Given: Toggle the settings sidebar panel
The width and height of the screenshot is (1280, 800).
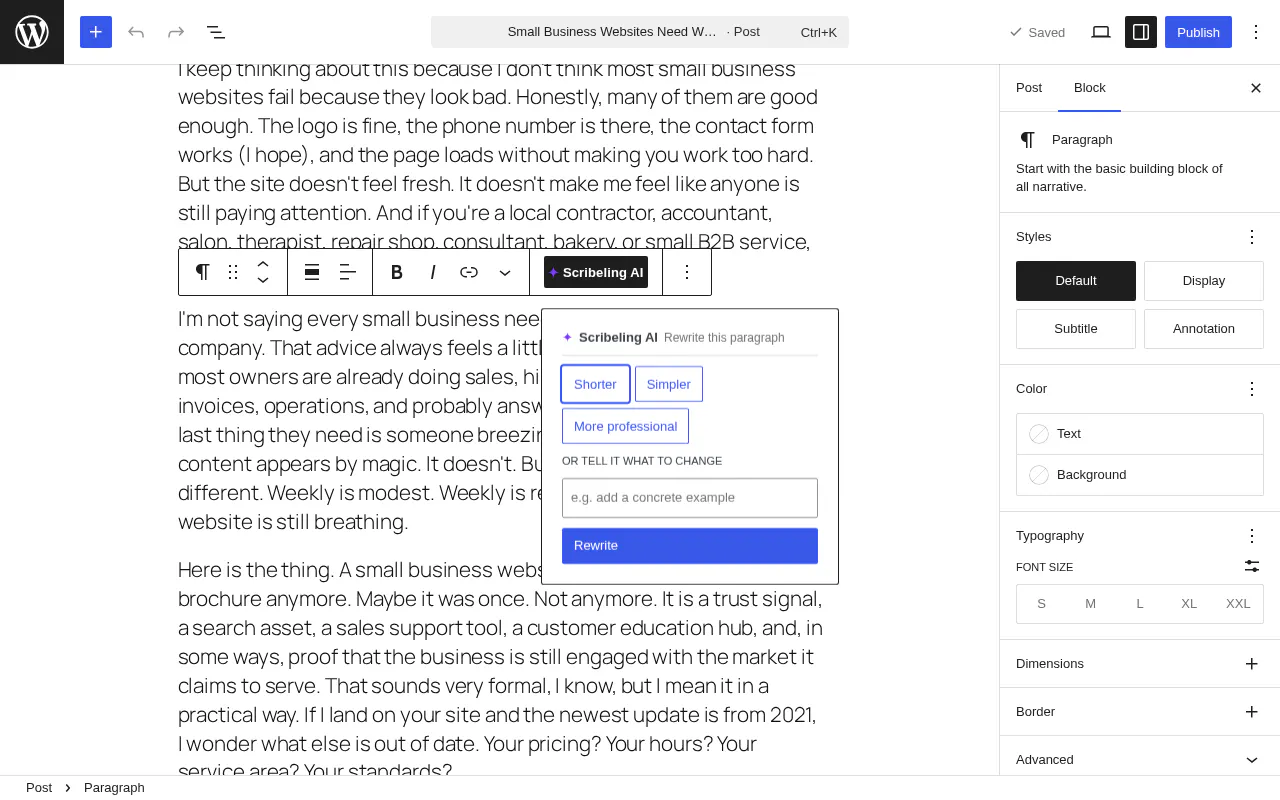Looking at the screenshot, I should click(x=1141, y=32).
